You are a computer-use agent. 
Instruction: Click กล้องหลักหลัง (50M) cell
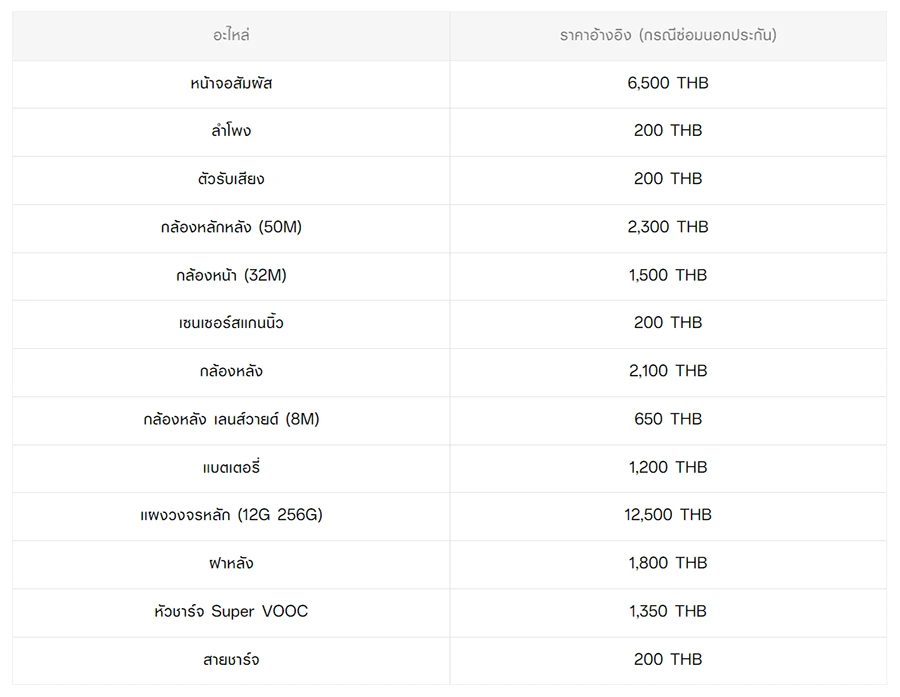(x=231, y=228)
